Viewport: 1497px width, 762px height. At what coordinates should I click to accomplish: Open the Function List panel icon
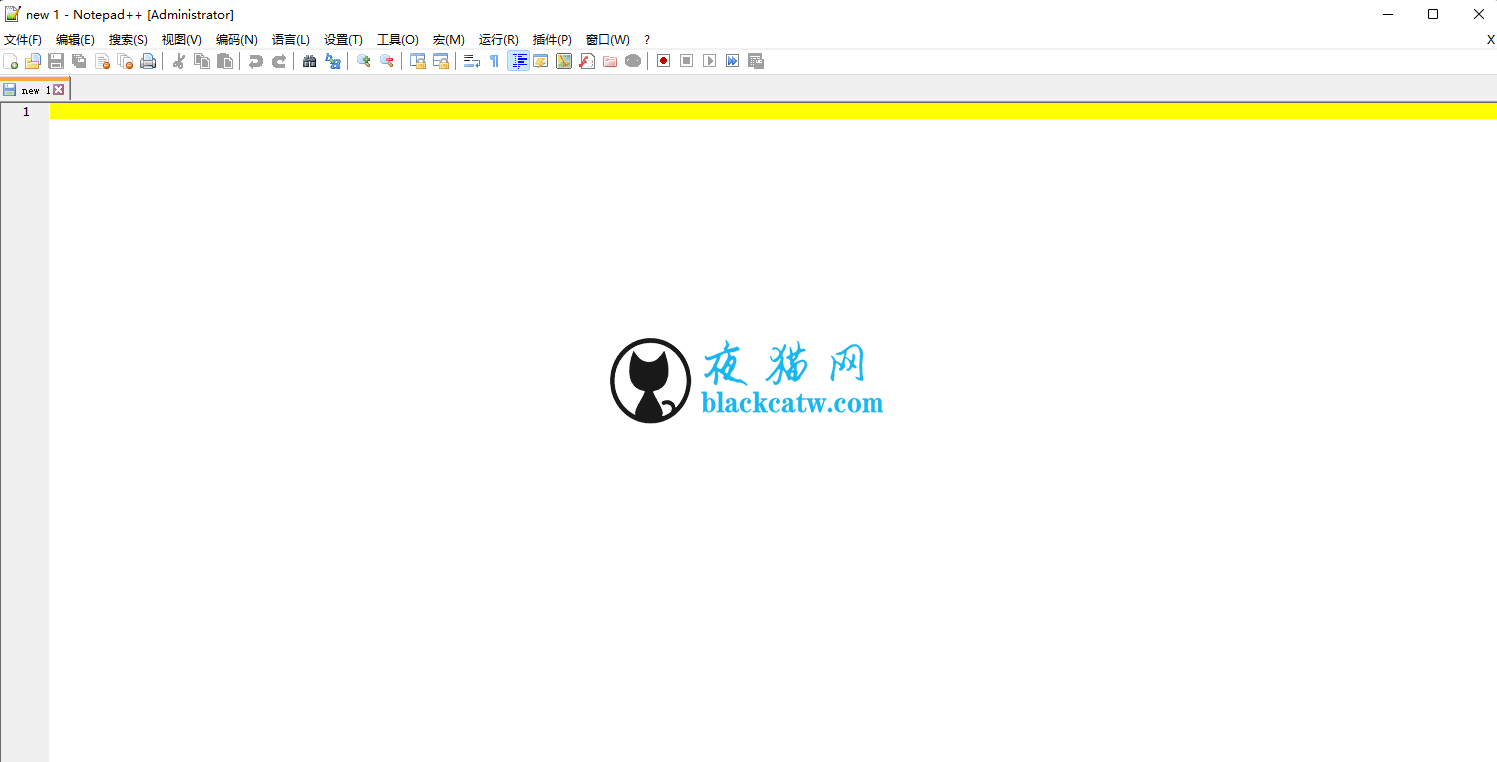[x=587, y=61]
